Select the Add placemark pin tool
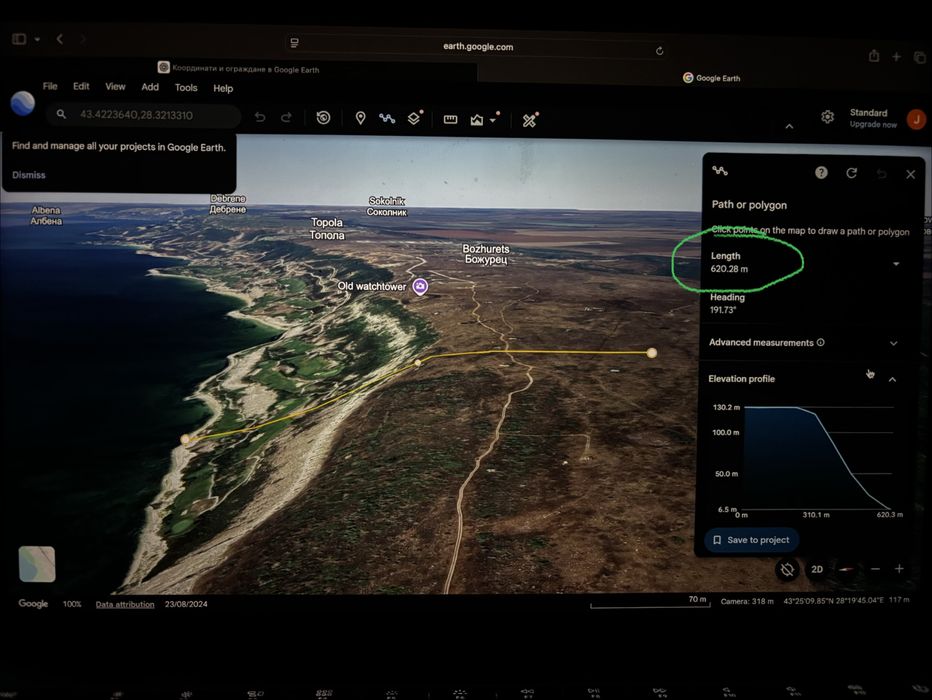The image size is (932, 700). 360,118
